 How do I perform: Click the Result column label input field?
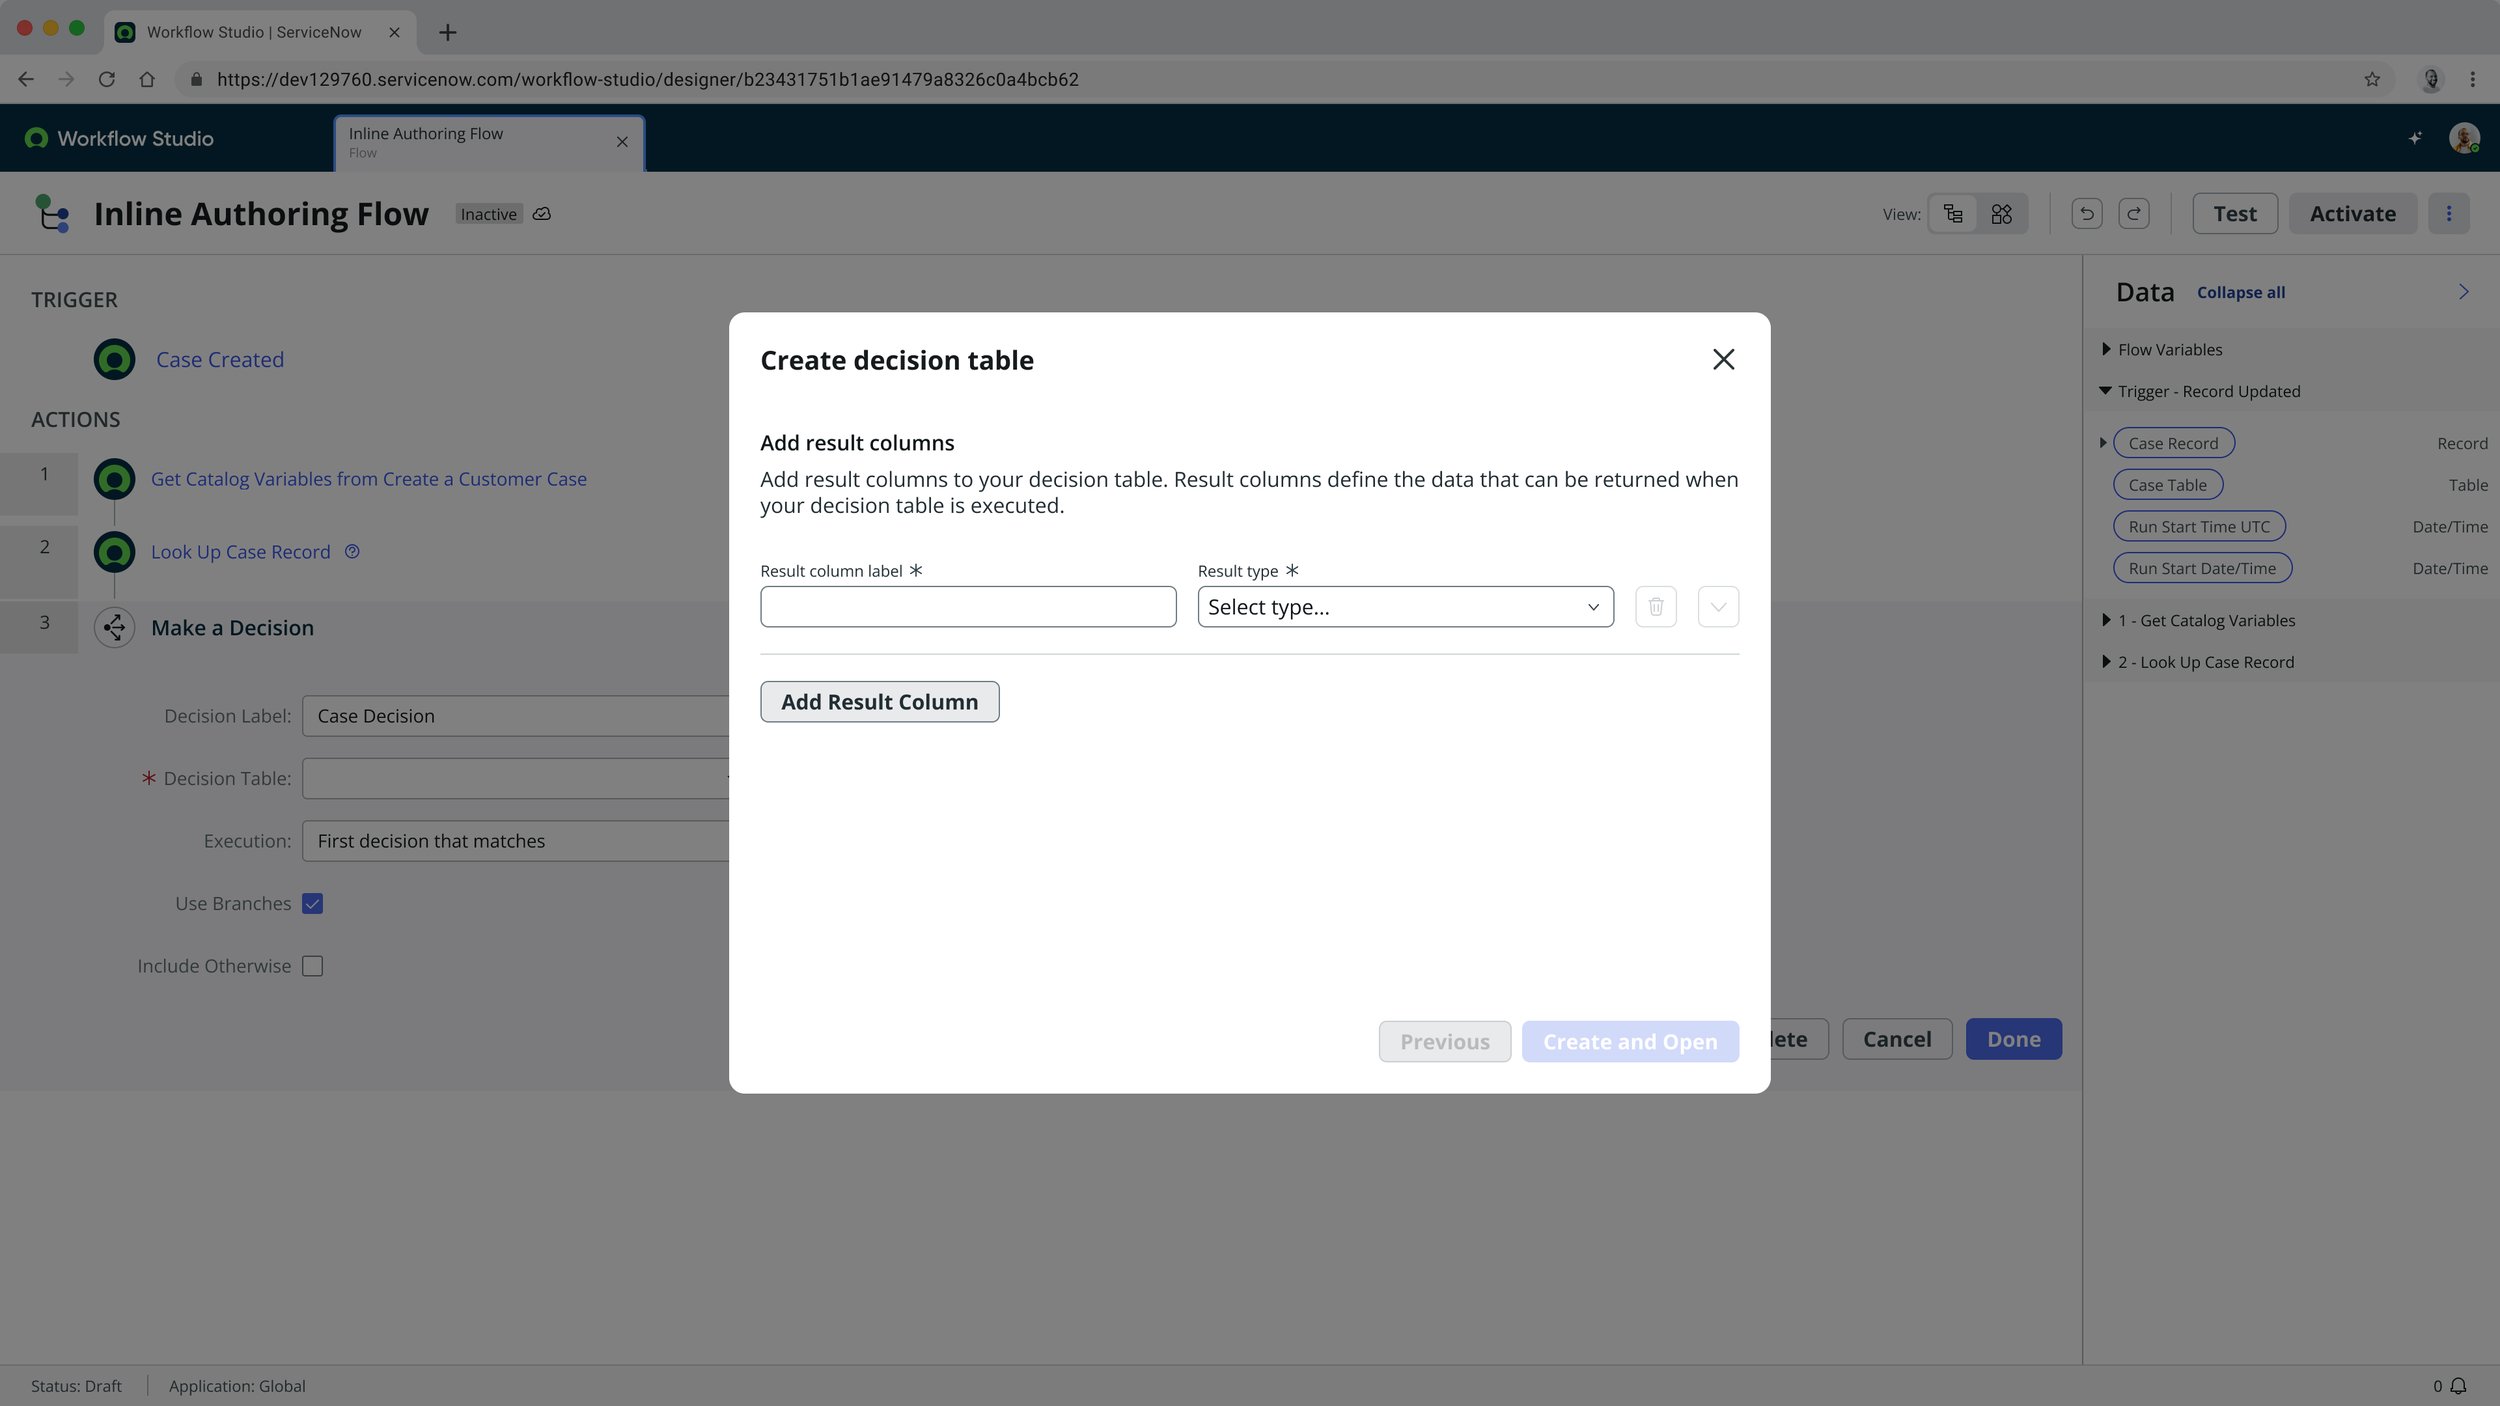click(967, 607)
